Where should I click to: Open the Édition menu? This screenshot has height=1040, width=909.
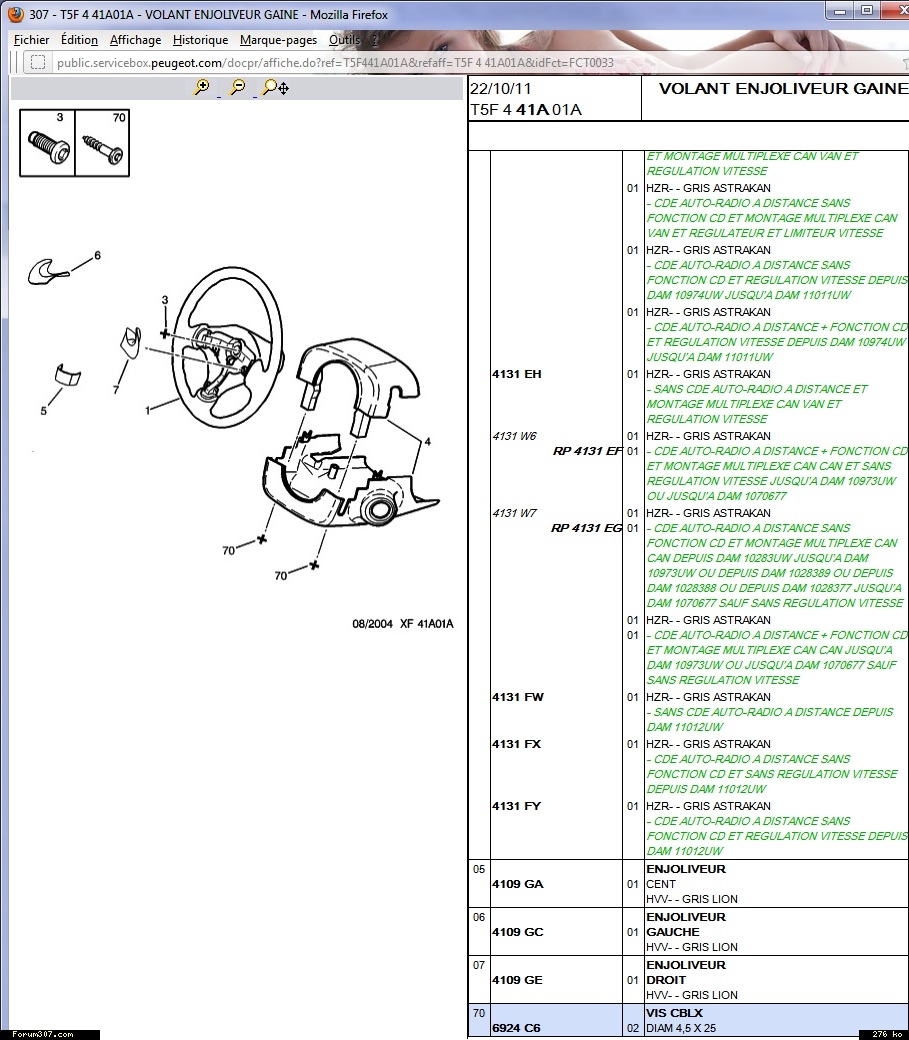tap(79, 40)
